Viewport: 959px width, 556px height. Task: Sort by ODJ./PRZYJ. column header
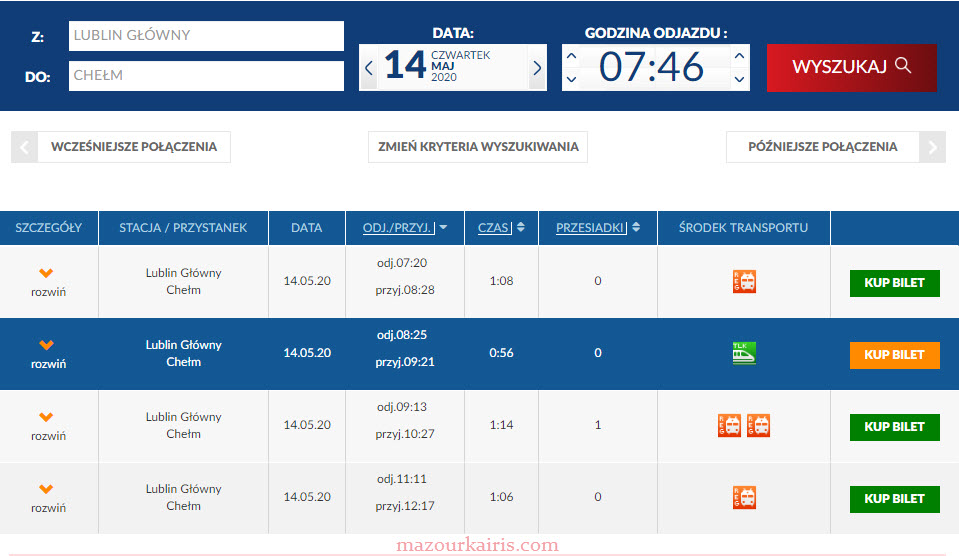pyautogui.click(x=405, y=228)
